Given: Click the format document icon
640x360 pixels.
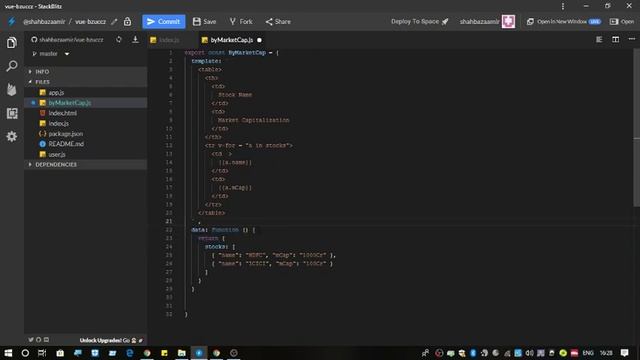Looking at the screenshot, I should (x=599, y=40).
